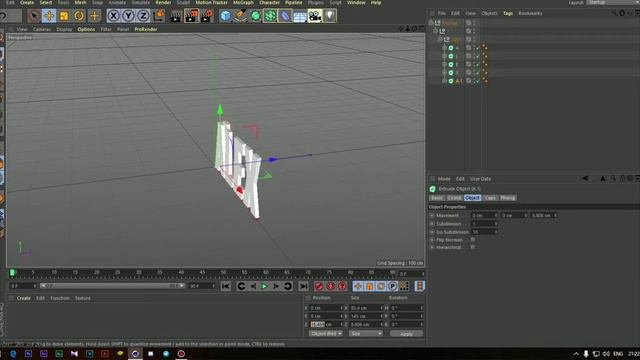
Task: Open the viewport Options menu
Action: (x=86, y=29)
